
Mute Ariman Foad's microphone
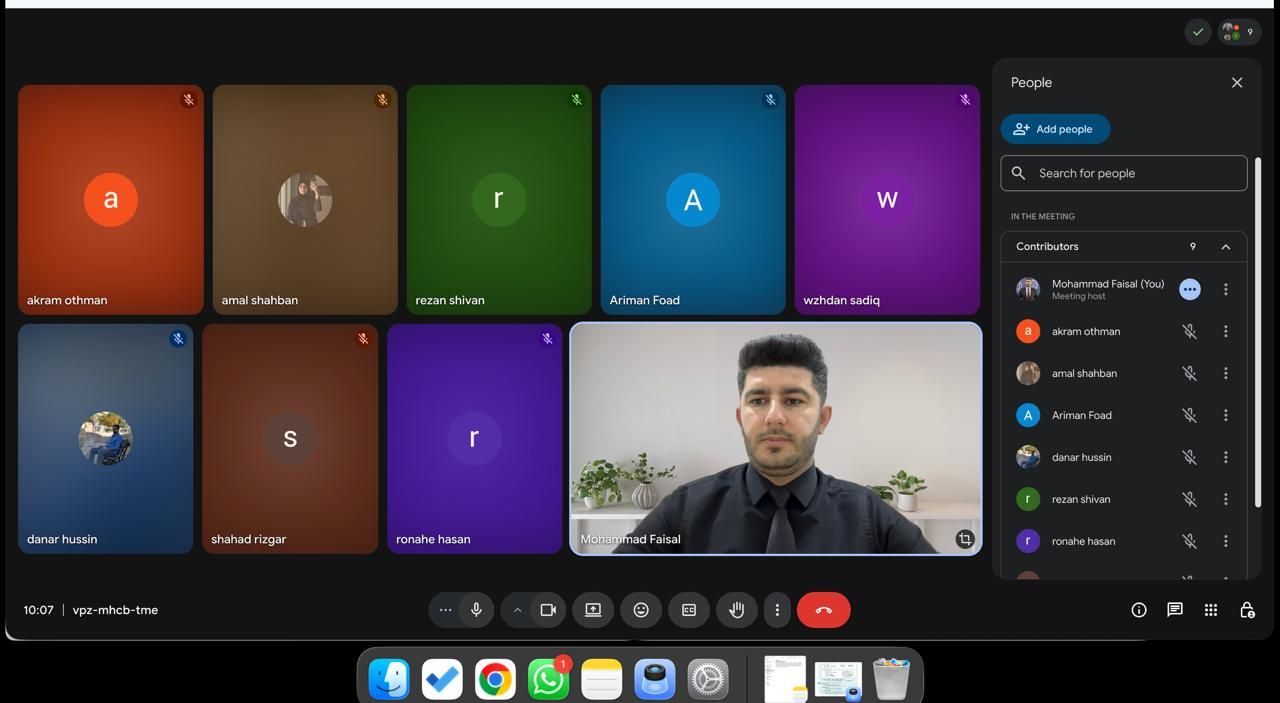tap(1189, 415)
